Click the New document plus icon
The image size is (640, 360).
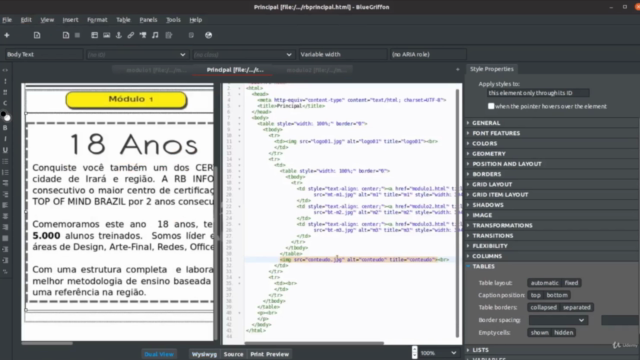(7, 35)
